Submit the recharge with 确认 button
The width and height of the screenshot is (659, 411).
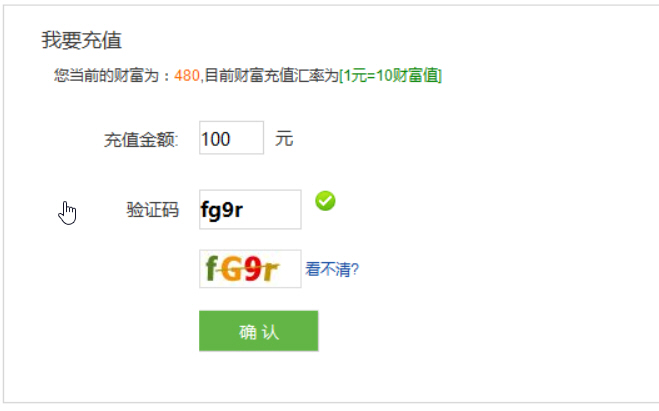(258, 331)
